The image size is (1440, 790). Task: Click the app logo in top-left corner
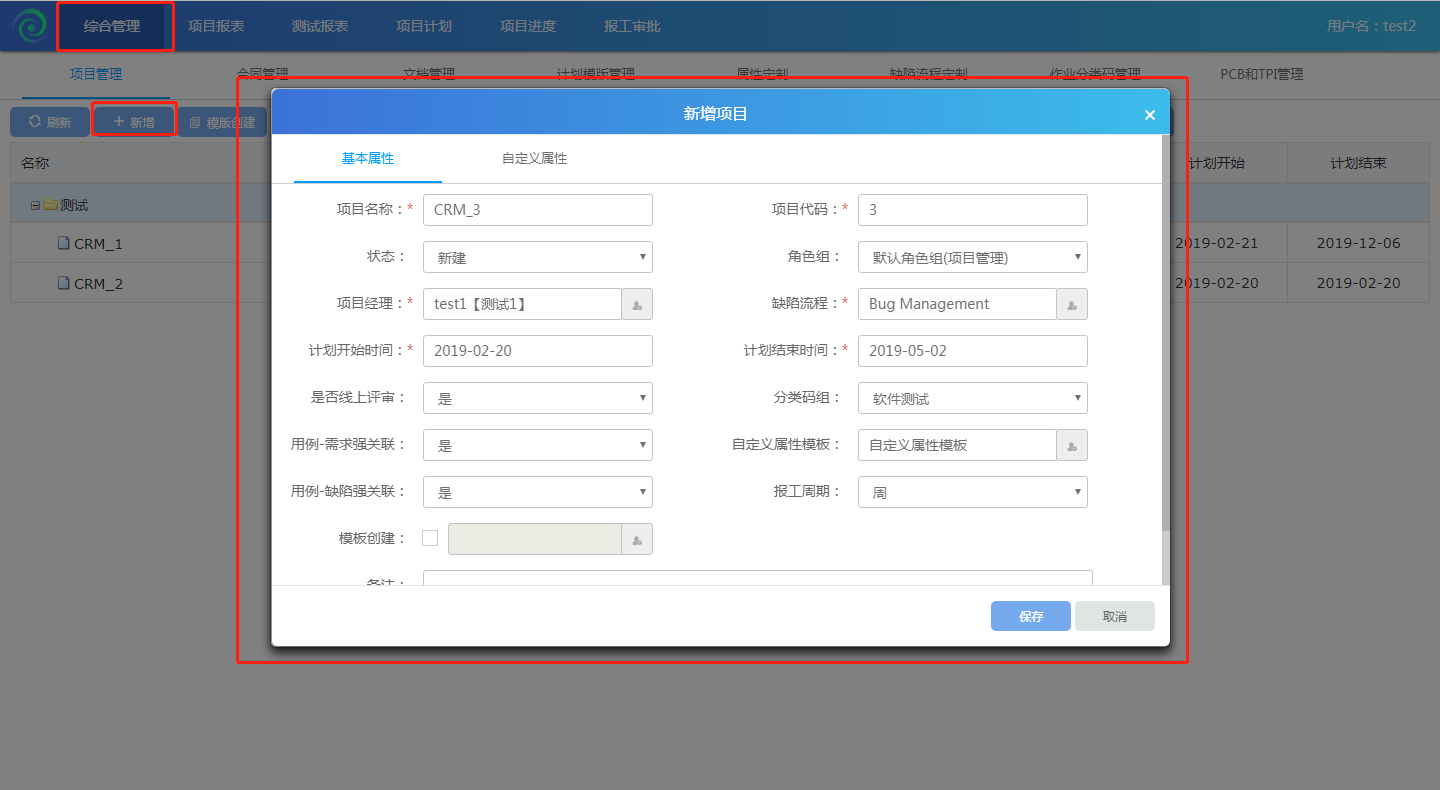pyautogui.click(x=29, y=26)
